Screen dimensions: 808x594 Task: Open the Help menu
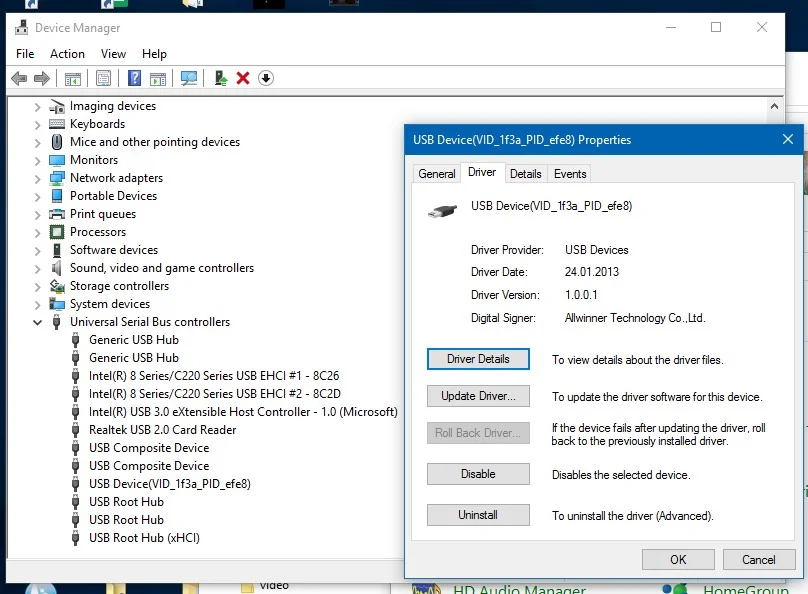click(x=154, y=54)
